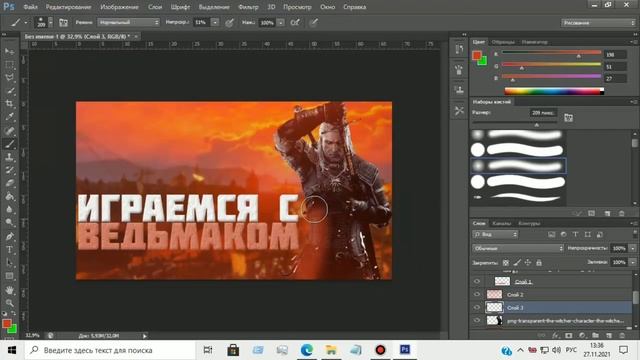This screenshot has width=640, height=360.
Task: Select the Слой 2 layer row
Action: pos(551,294)
